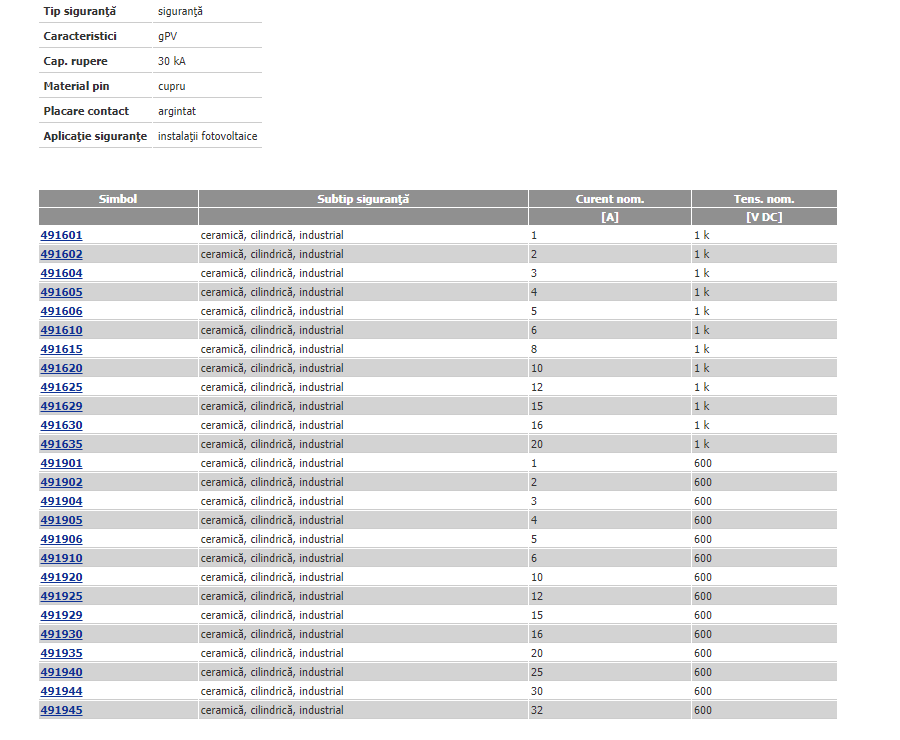
Task: Select the 491910 product link
Action: [x=61, y=558]
